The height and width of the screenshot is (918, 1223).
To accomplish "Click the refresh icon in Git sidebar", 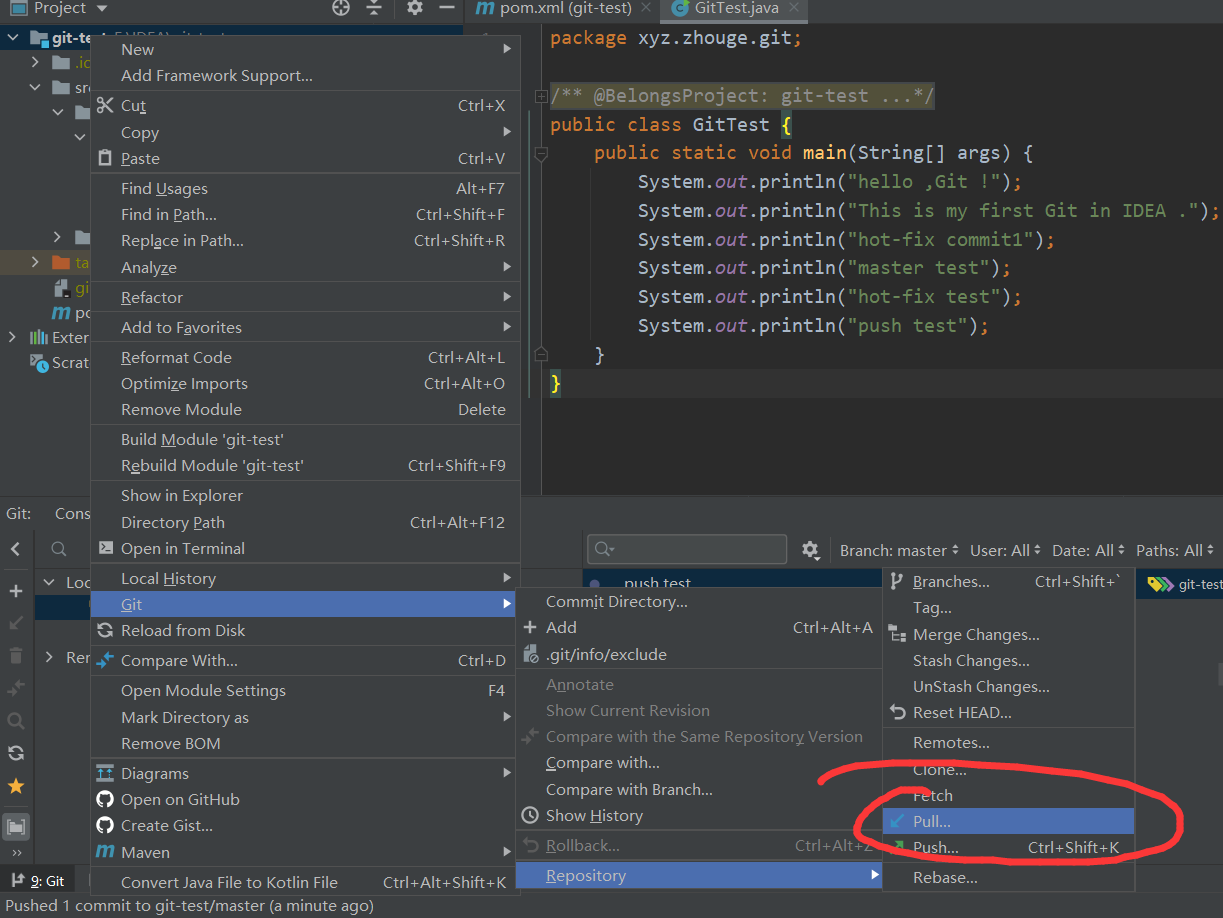I will pyautogui.click(x=16, y=753).
